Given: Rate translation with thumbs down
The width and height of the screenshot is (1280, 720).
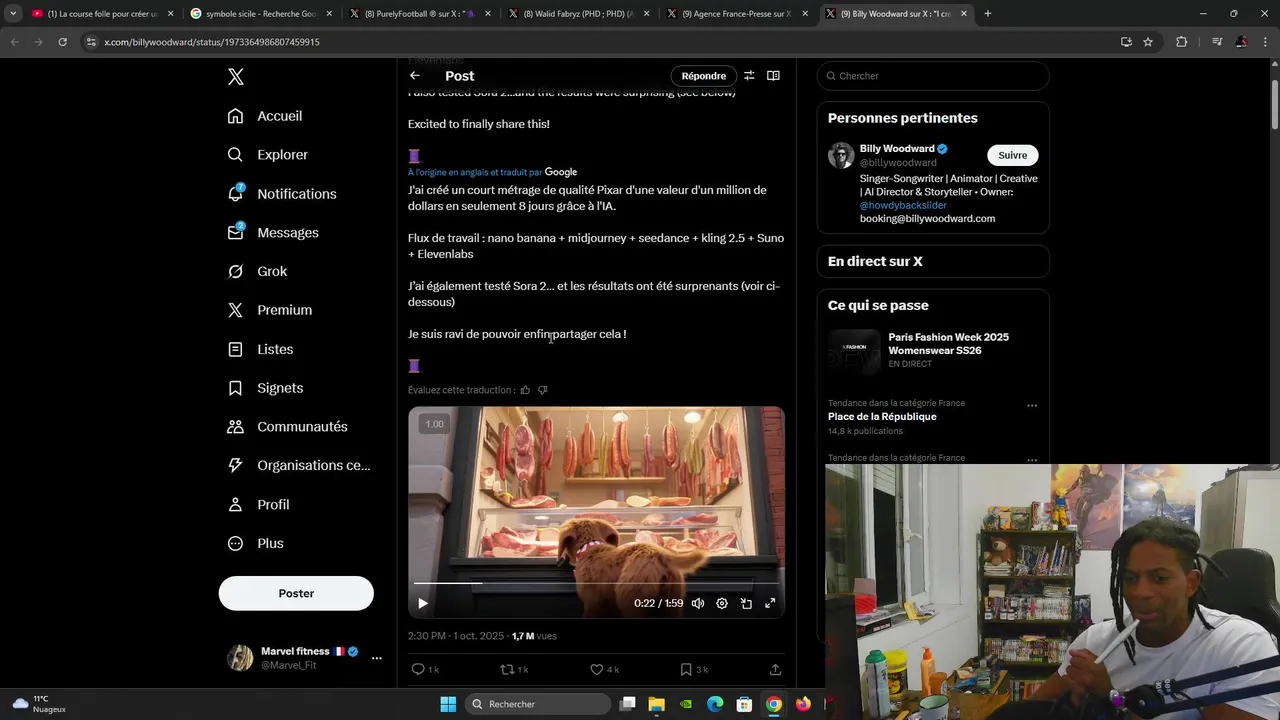Looking at the screenshot, I should coord(543,390).
